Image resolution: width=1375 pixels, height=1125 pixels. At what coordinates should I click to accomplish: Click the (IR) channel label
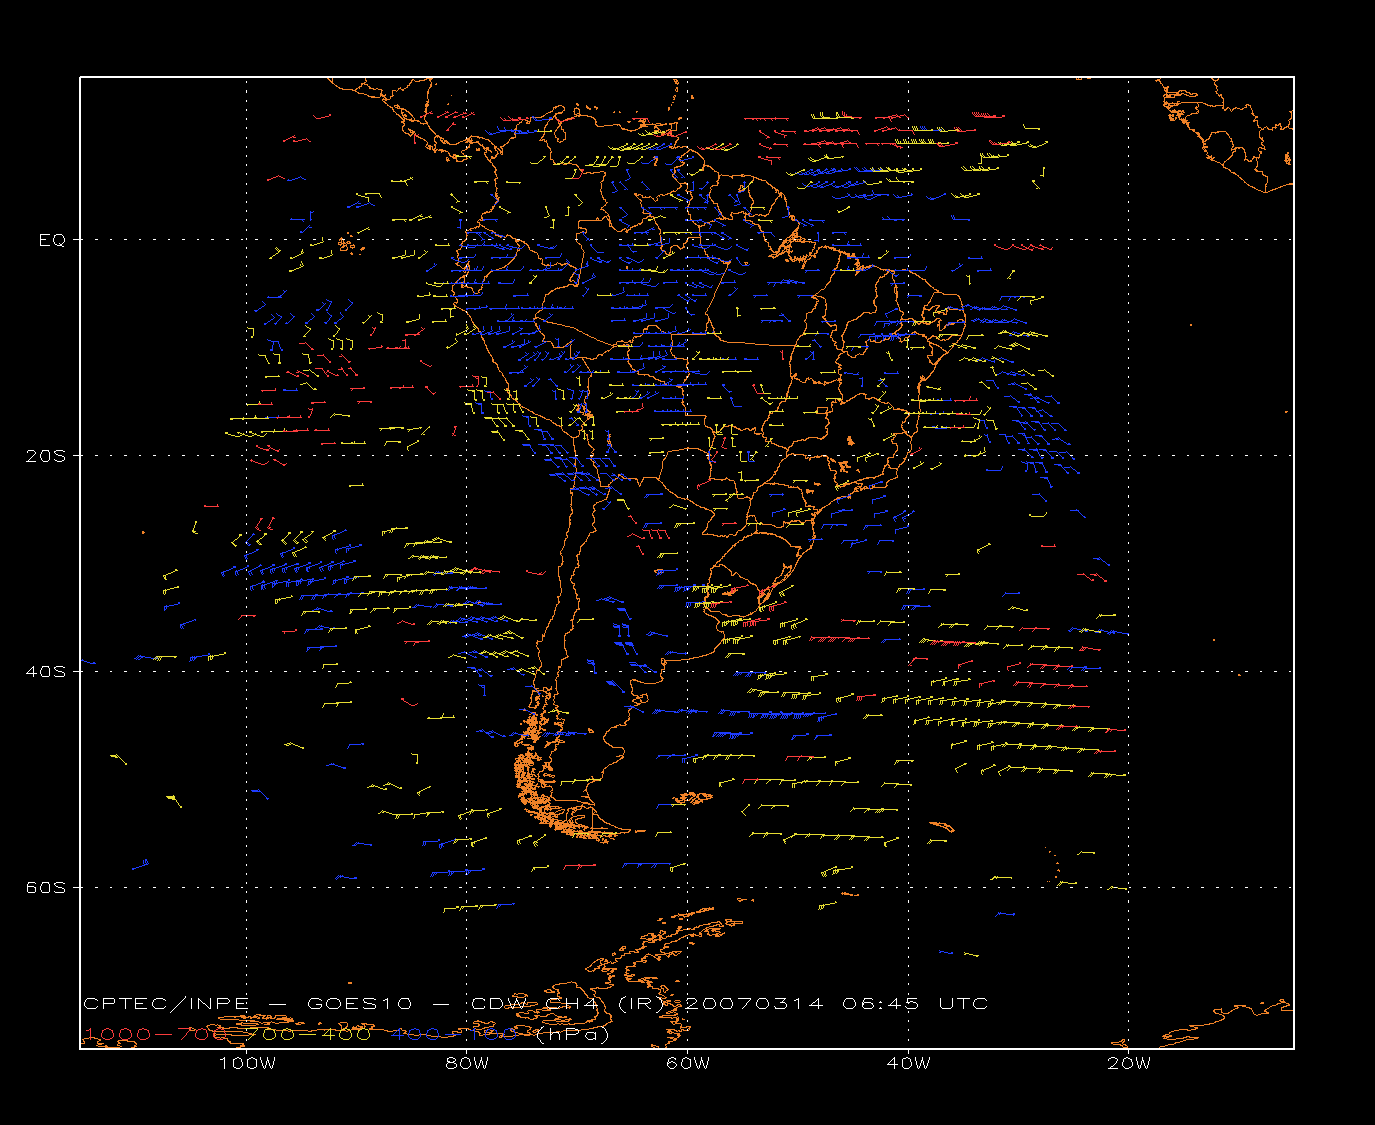point(640,1004)
